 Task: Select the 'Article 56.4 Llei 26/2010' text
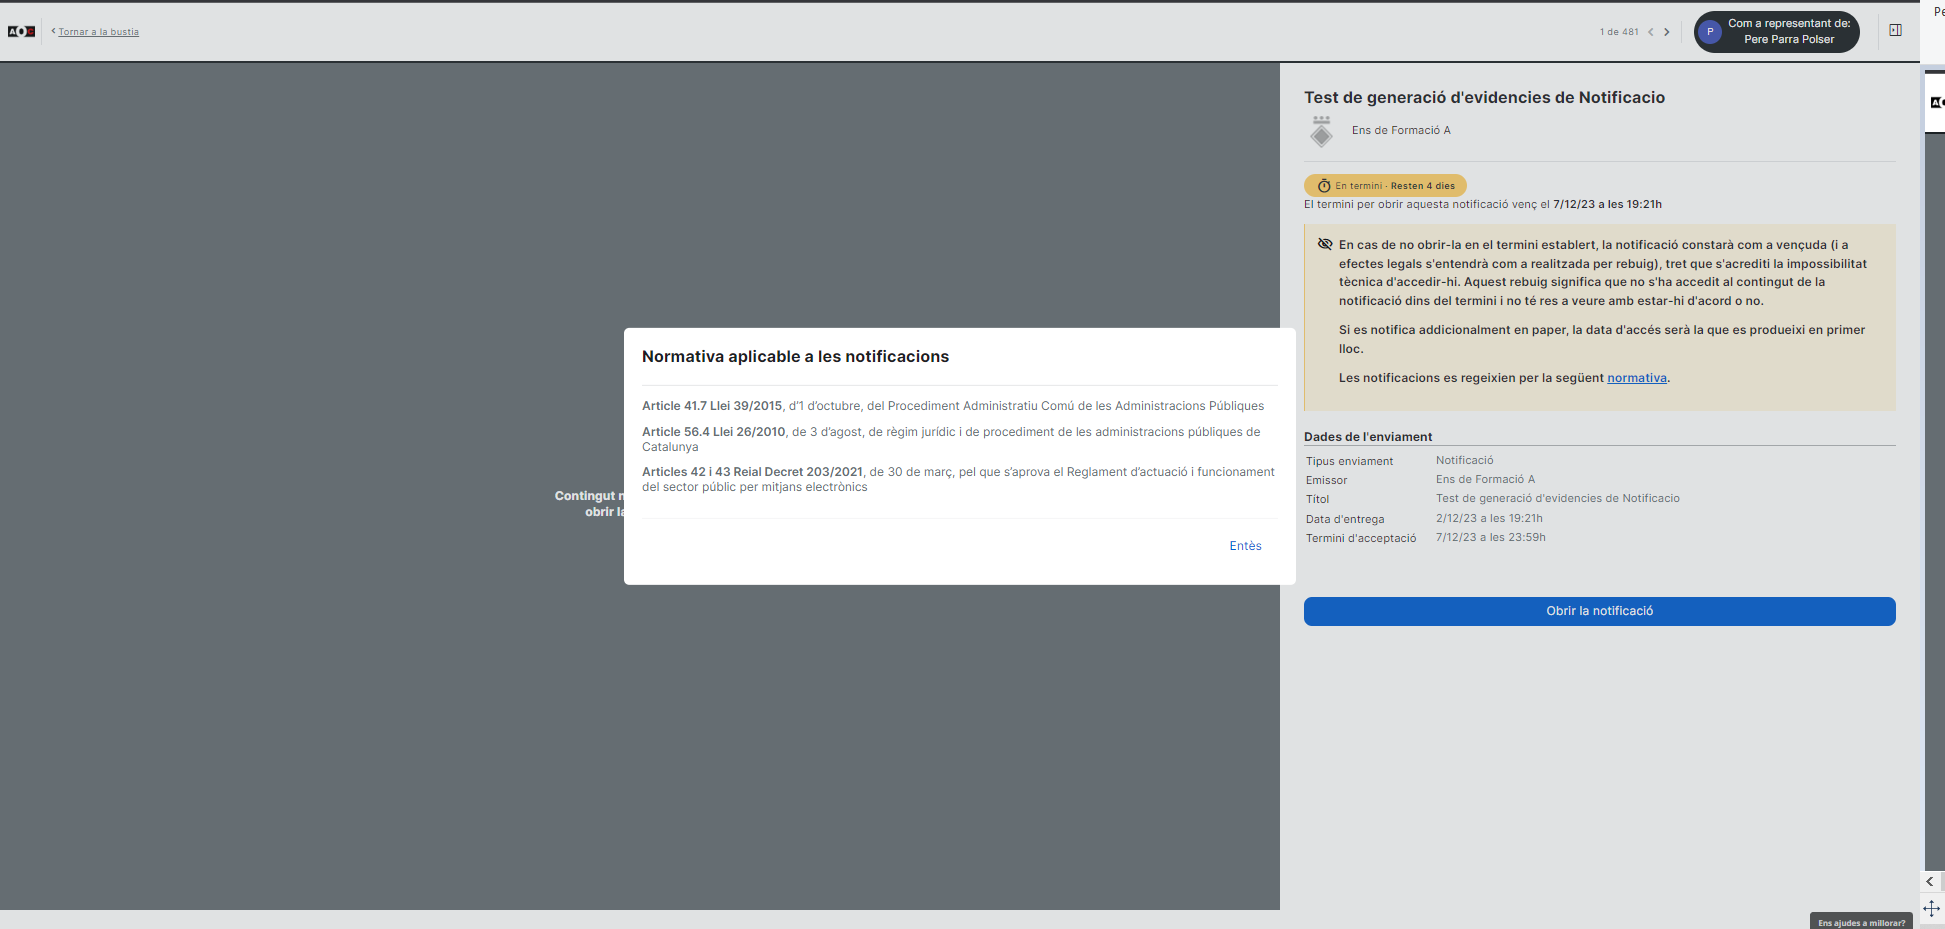[x=714, y=432]
